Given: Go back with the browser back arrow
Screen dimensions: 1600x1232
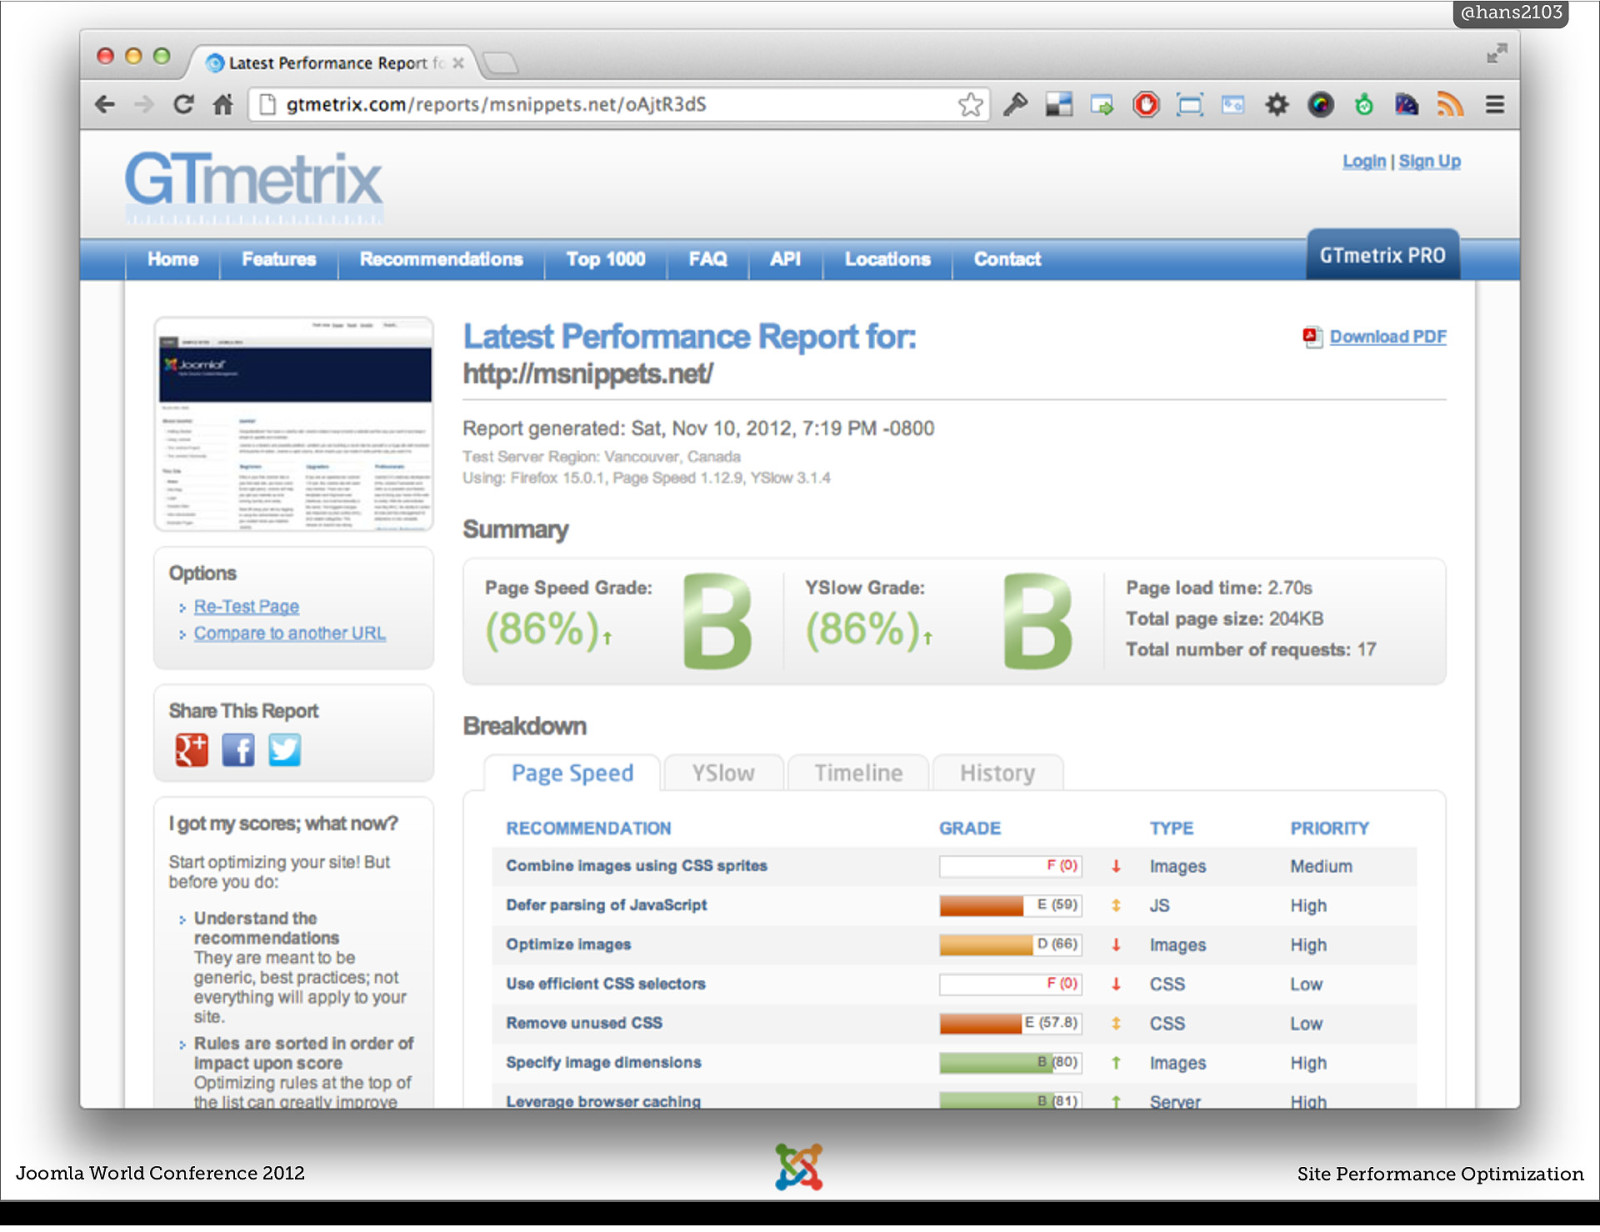Looking at the screenshot, I should click(x=105, y=104).
